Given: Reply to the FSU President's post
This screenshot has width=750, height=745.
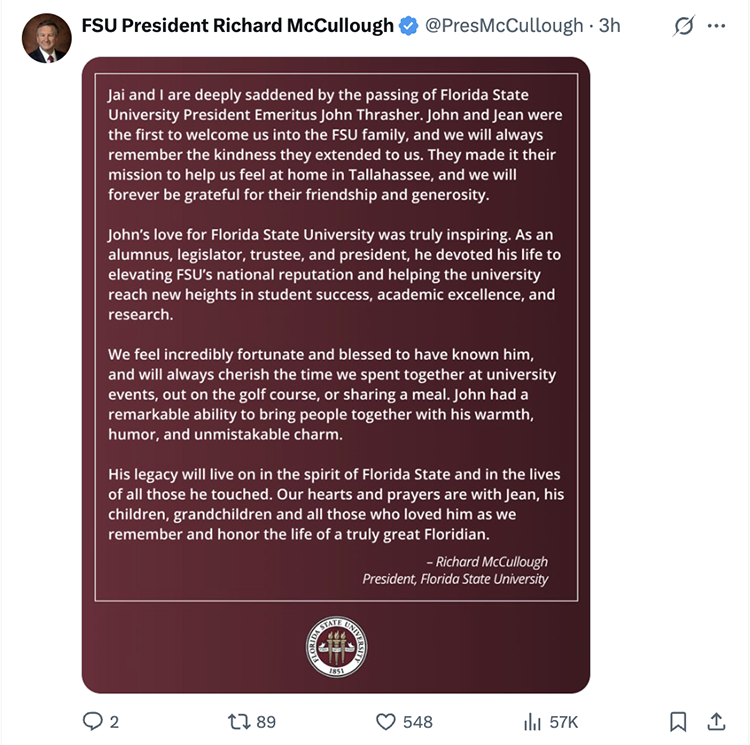Looking at the screenshot, I should click(x=92, y=721).
